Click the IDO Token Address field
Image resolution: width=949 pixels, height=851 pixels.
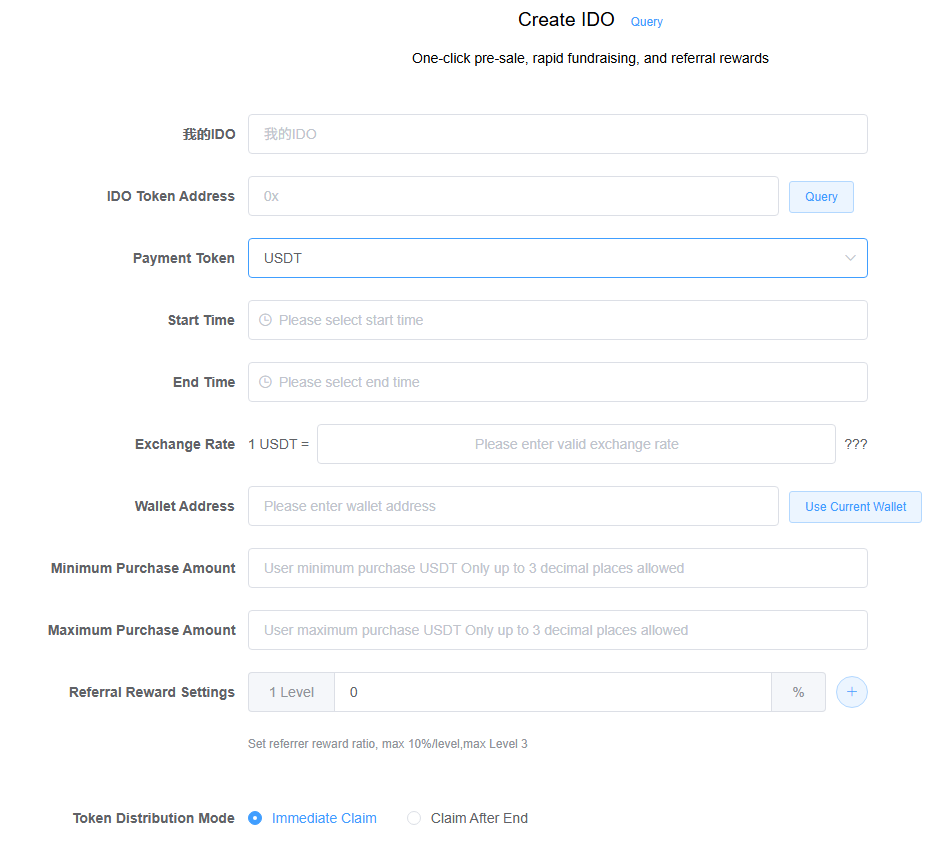[x=513, y=196]
